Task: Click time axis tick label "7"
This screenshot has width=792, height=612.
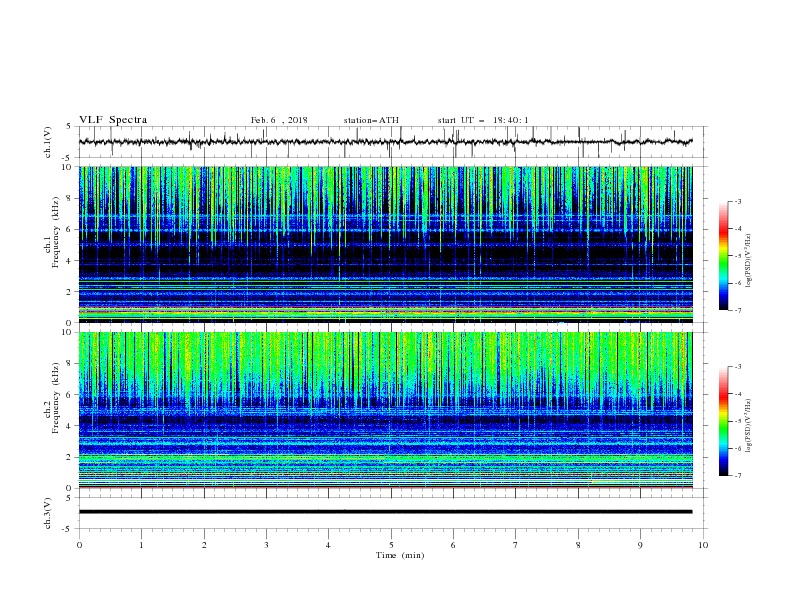Action: pos(516,545)
